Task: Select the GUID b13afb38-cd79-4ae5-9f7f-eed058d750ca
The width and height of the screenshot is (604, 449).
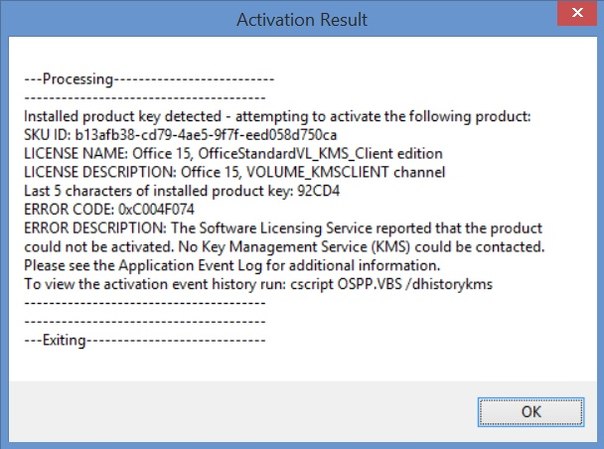Action: 206,135
